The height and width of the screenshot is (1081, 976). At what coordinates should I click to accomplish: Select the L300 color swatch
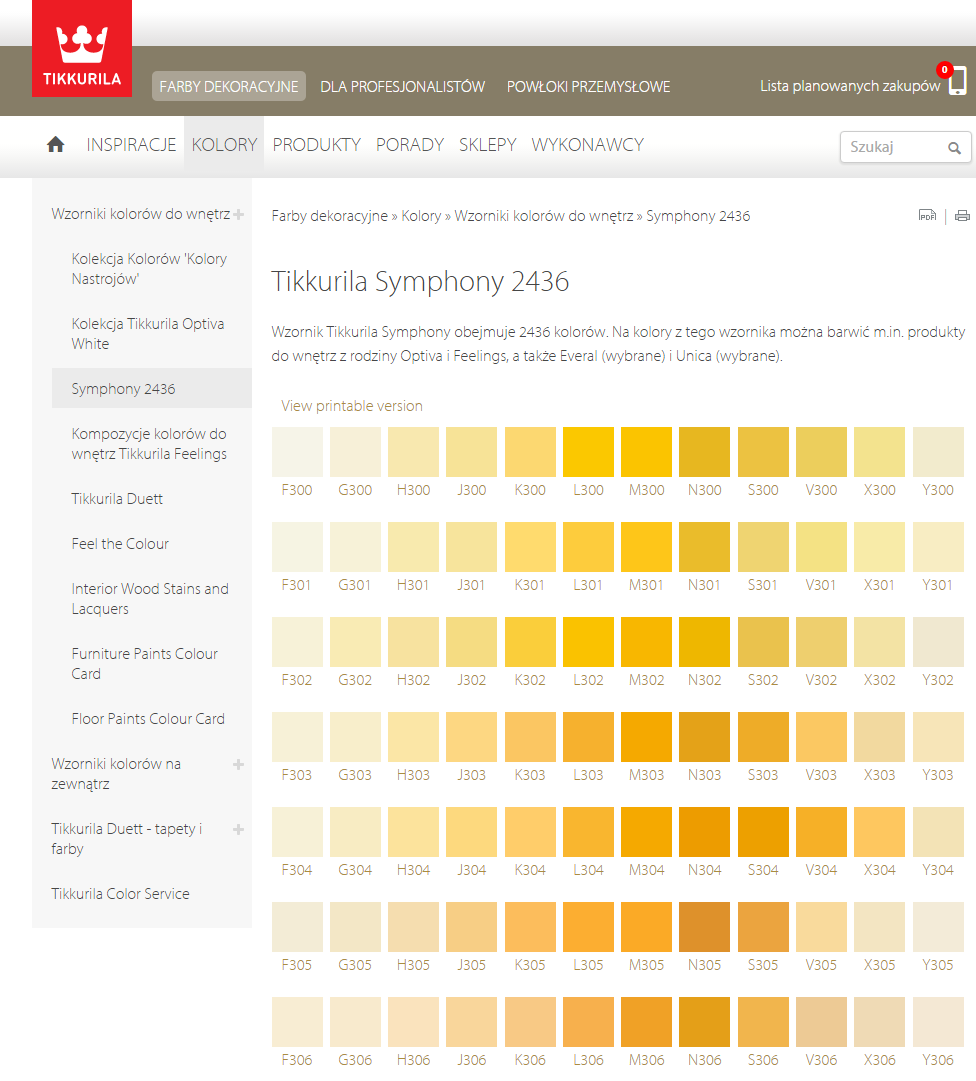click(x=588, y=452)
